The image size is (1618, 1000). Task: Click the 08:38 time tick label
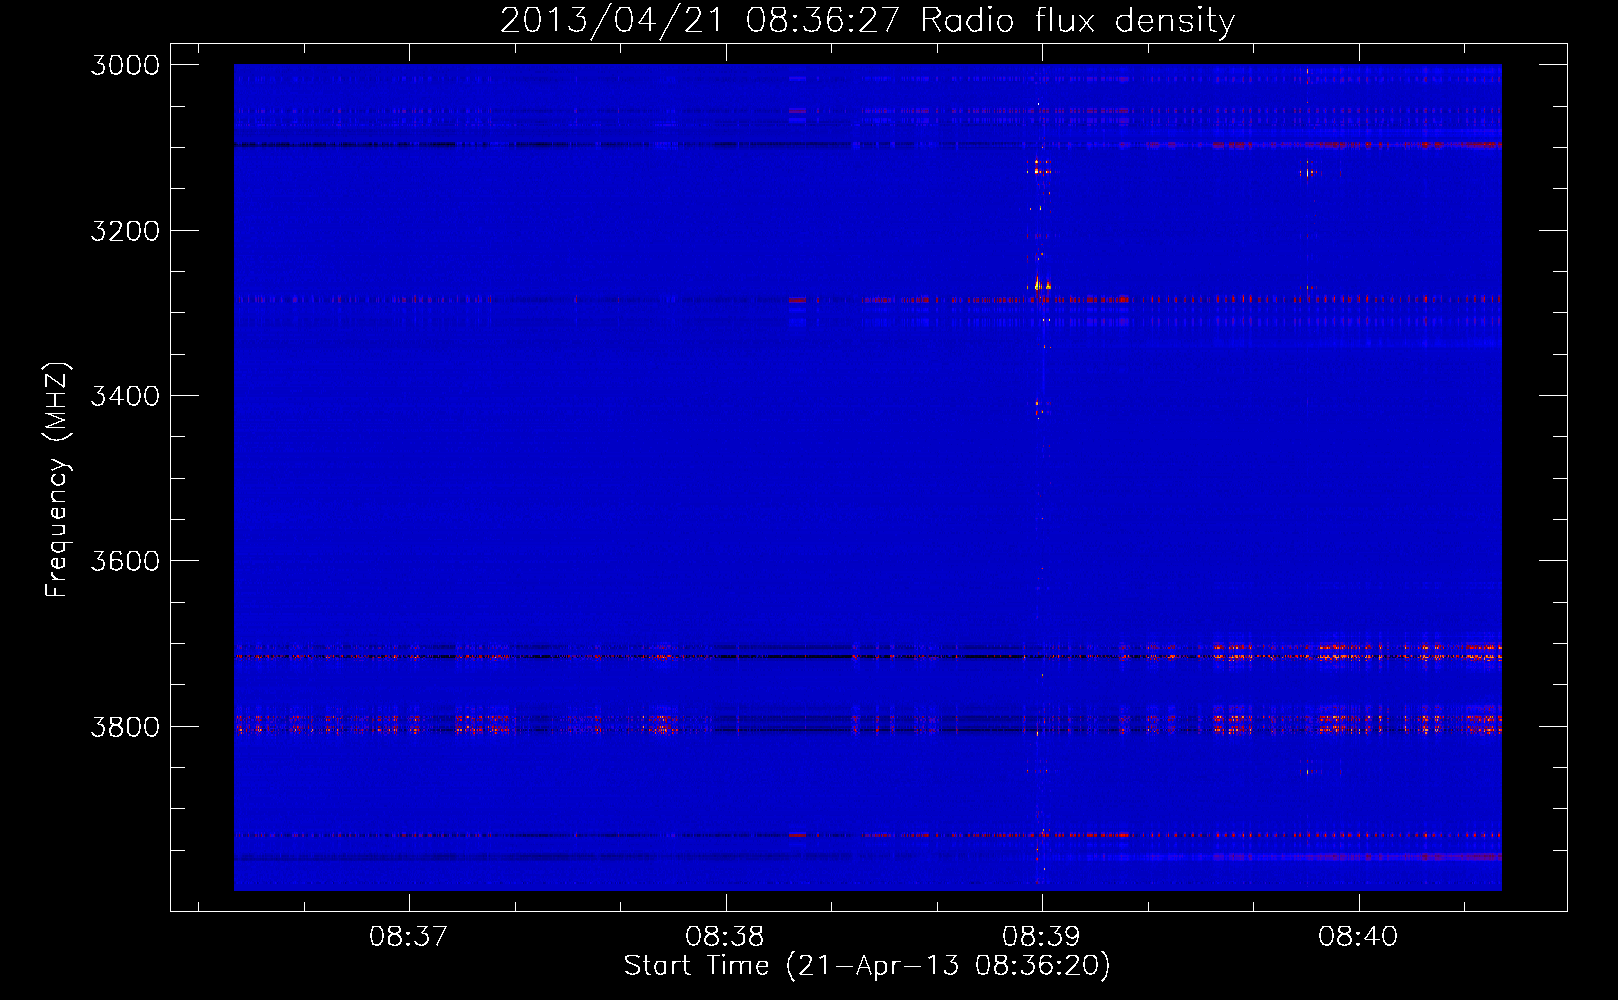click(725, 937)
